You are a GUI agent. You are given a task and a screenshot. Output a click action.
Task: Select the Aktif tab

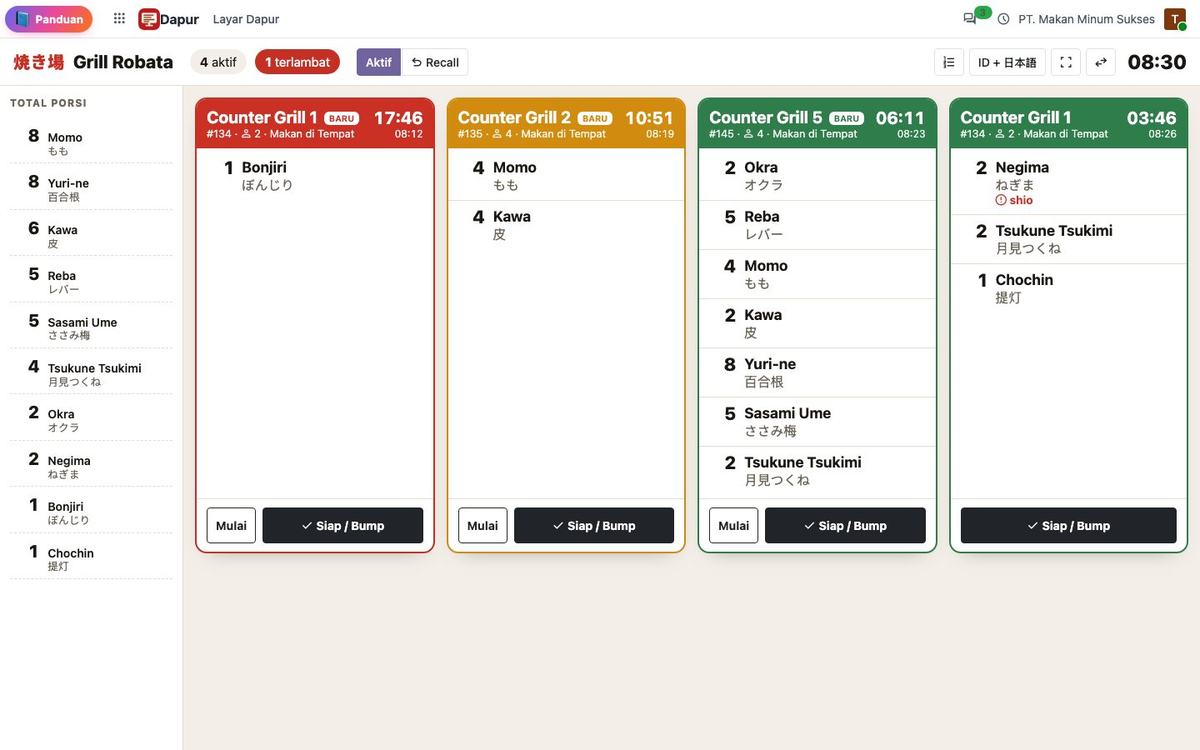coord(379,62)
